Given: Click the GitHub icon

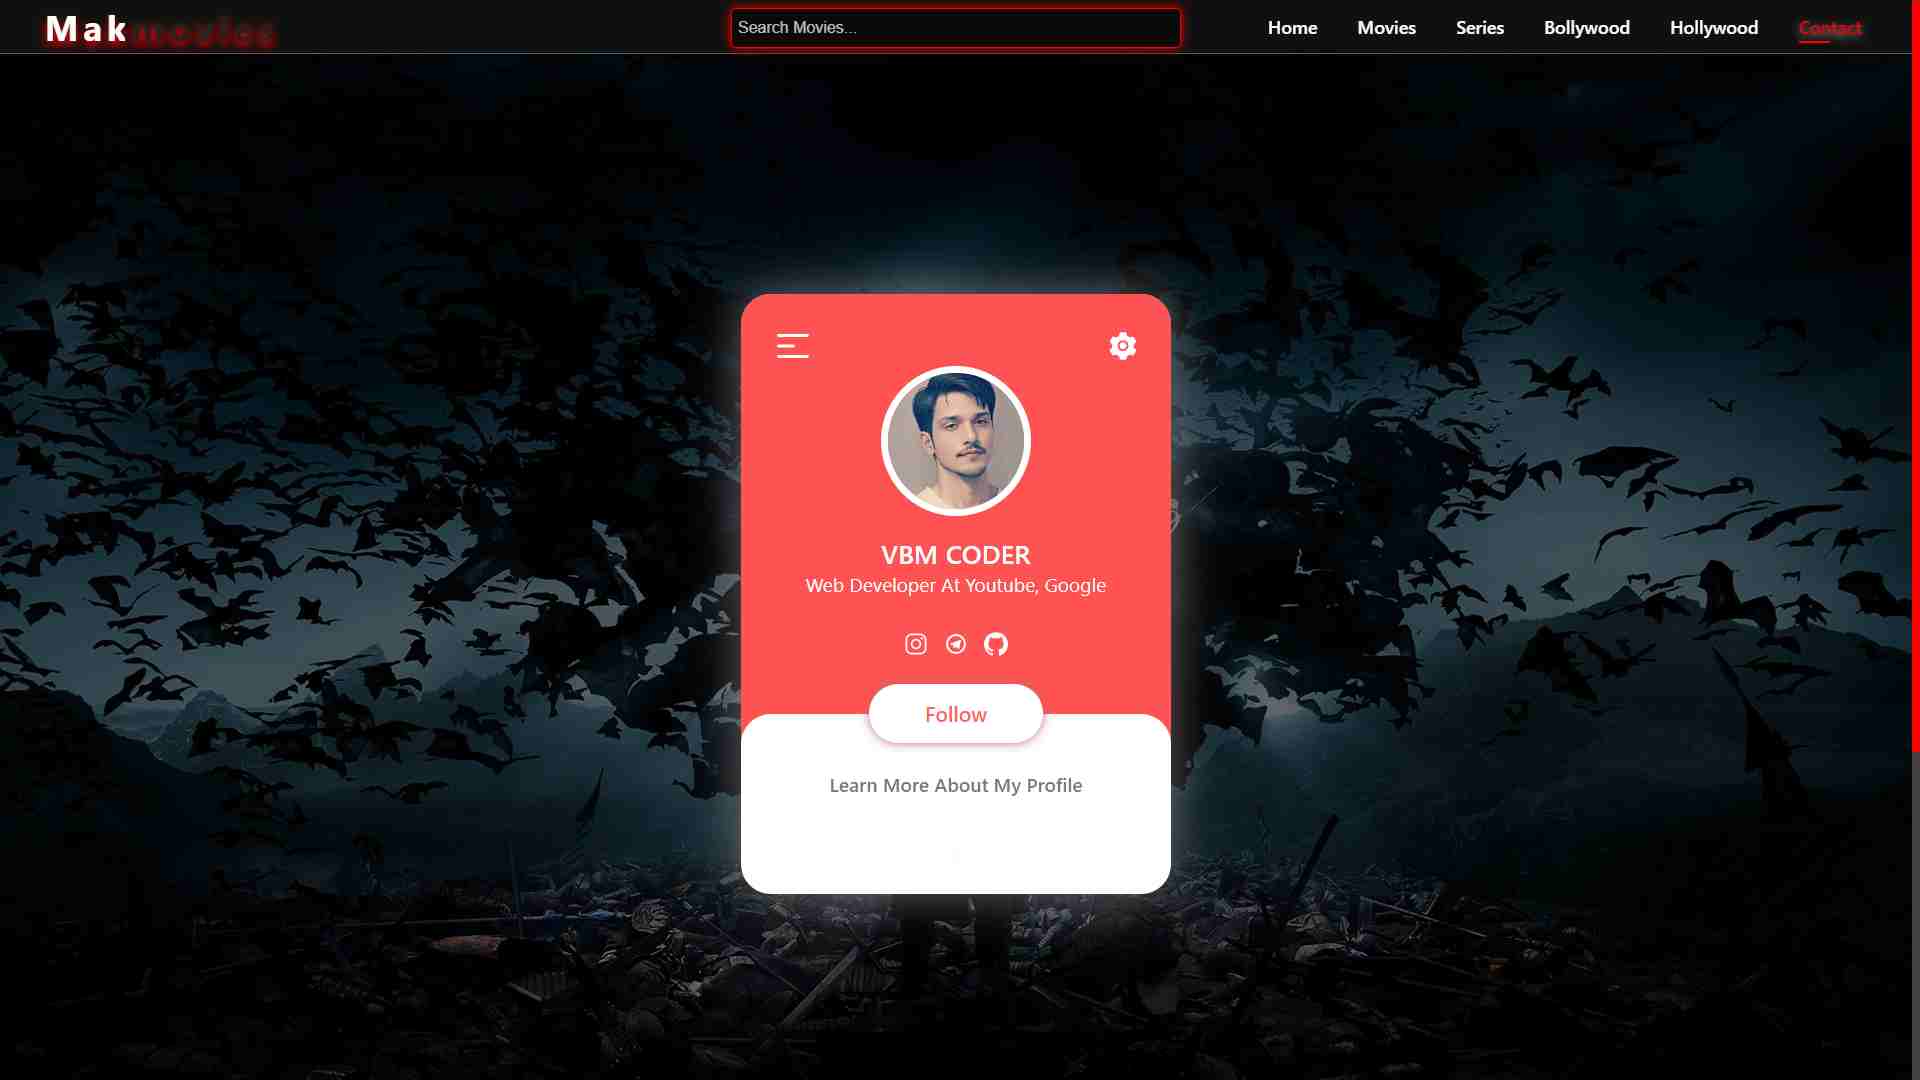Looking at the screenshot, I should (x=996, y=644).
